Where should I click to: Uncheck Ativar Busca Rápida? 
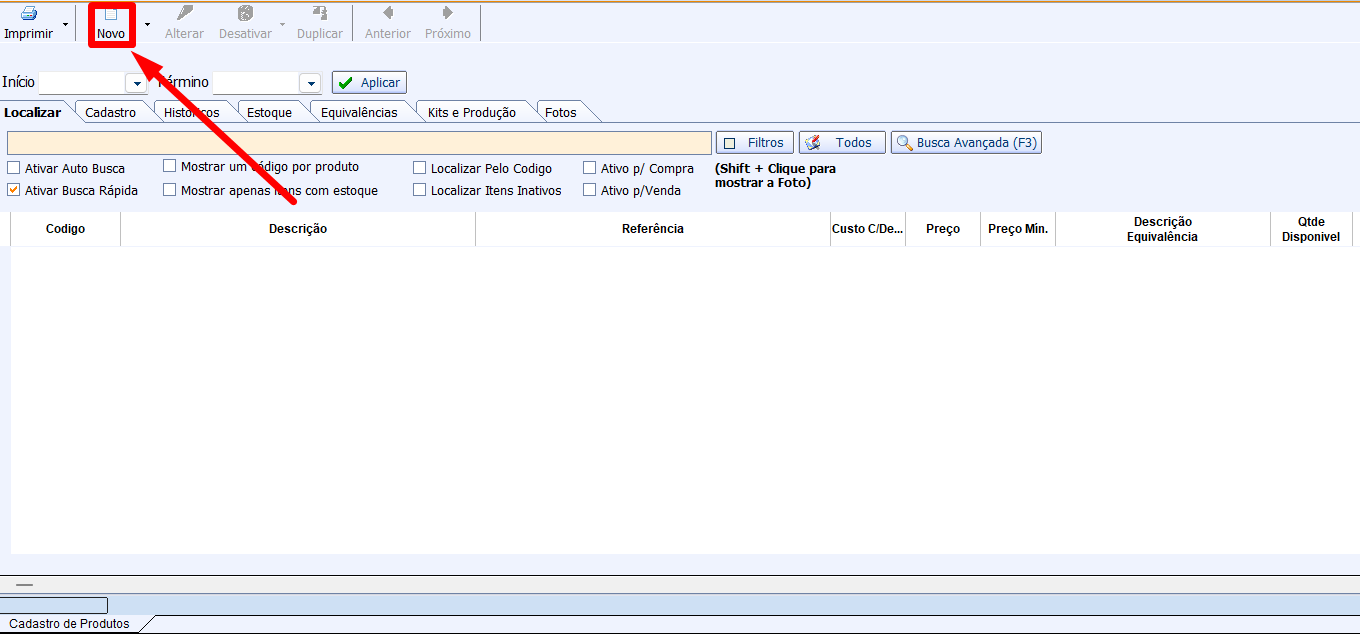[x=14, y=190]
